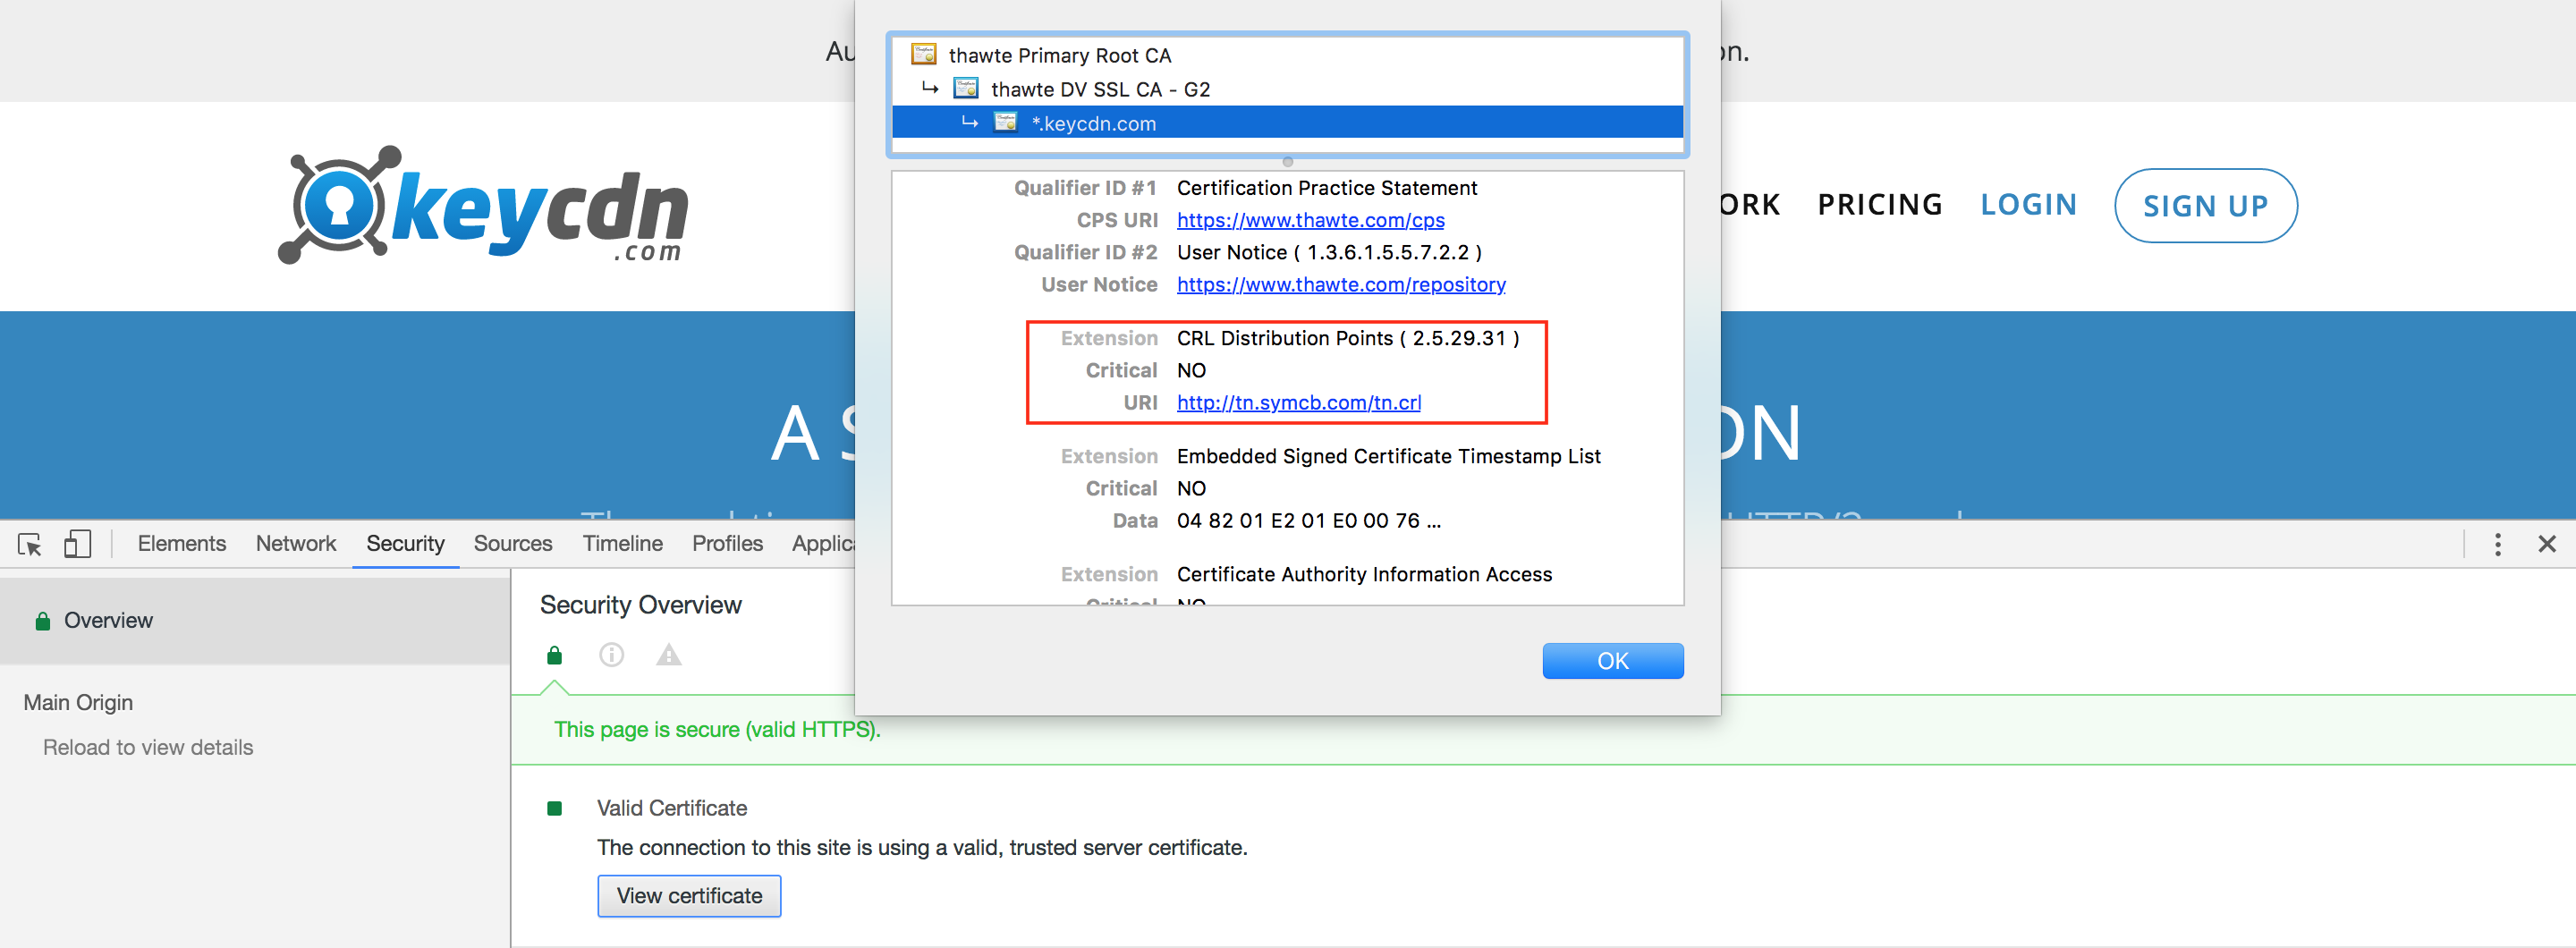Screen dimensions: 2576x948
Task: Click Reload to view details entry
Action: pos(148,748)
